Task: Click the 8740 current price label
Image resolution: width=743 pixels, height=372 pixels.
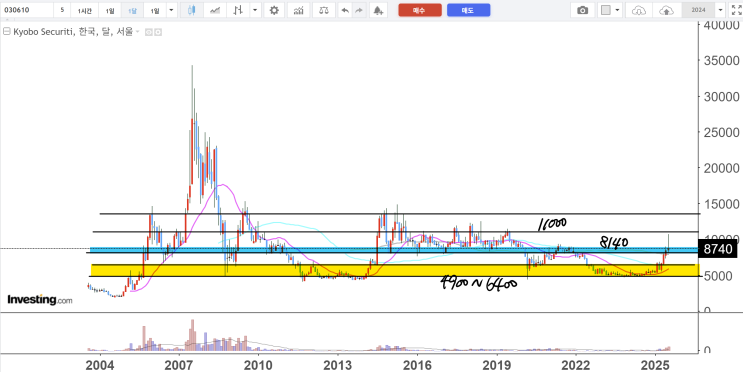Action: point(718,249)
